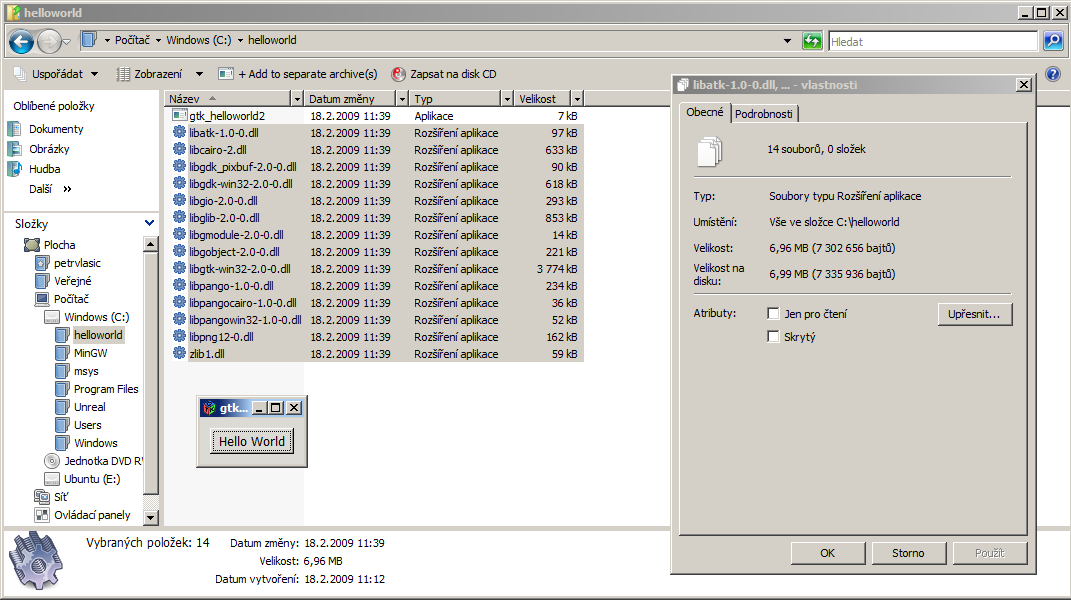
Task: Click Windows (C:) in the address breadcrumb
Action: tap(199, 40)
